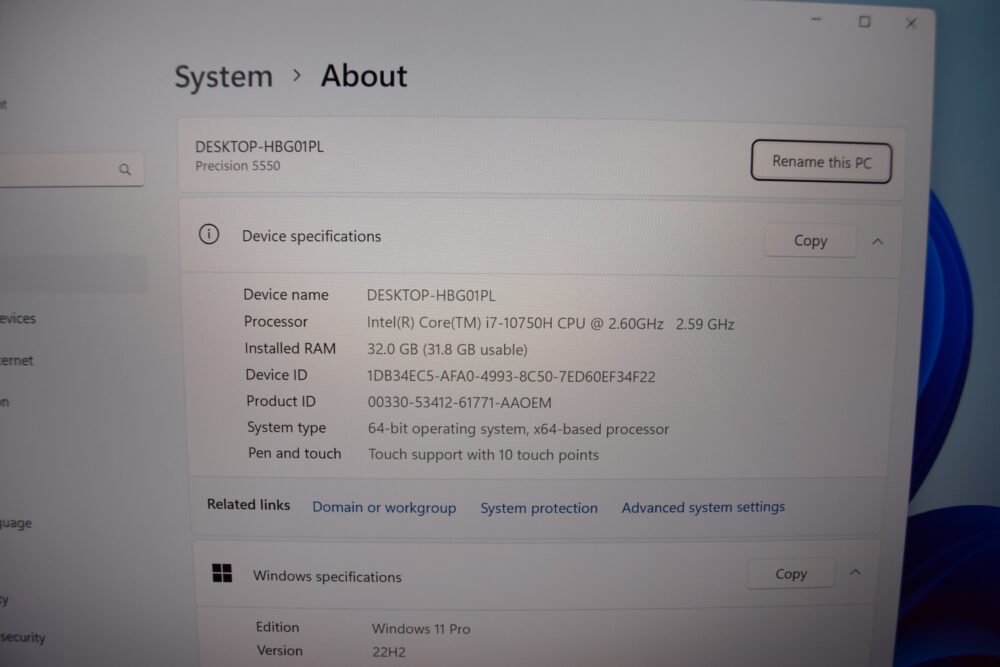Select the System type value text
Image resolution: width=1000 pixels, height=667 pixels.
(518, 429)
